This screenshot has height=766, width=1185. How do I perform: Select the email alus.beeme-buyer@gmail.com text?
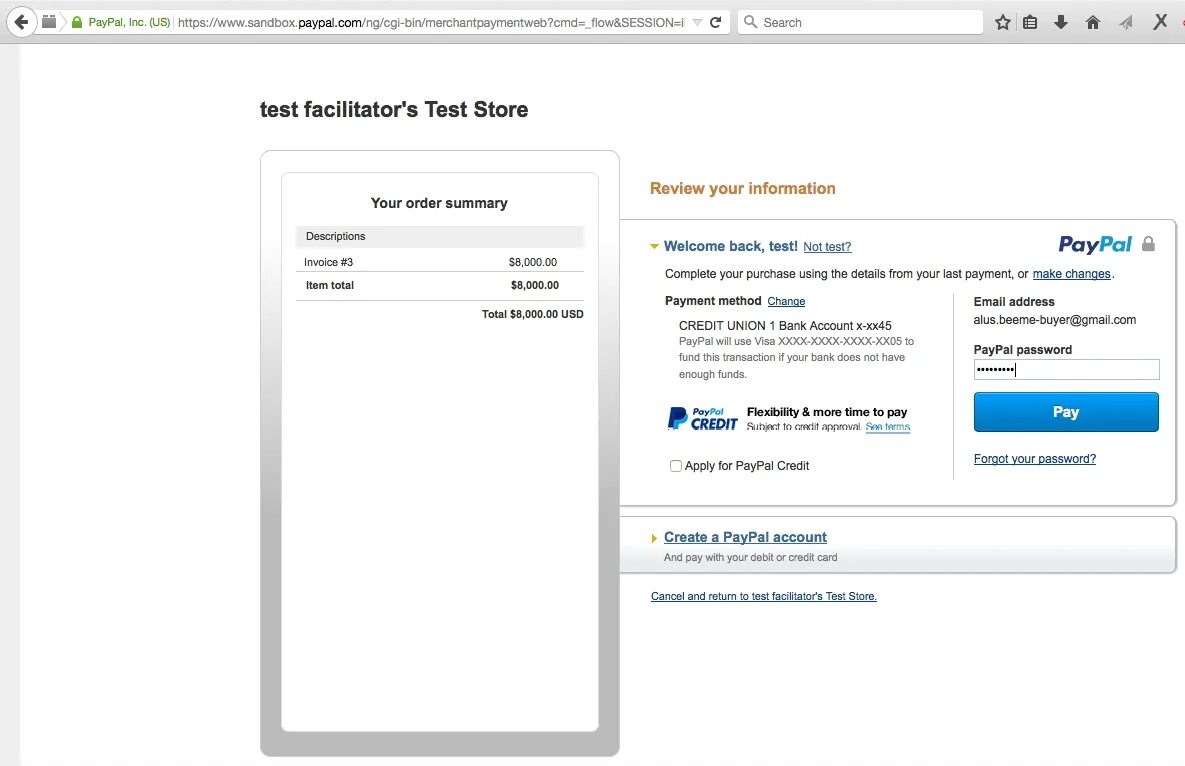pyautogui.click(x=1054, y=320)
